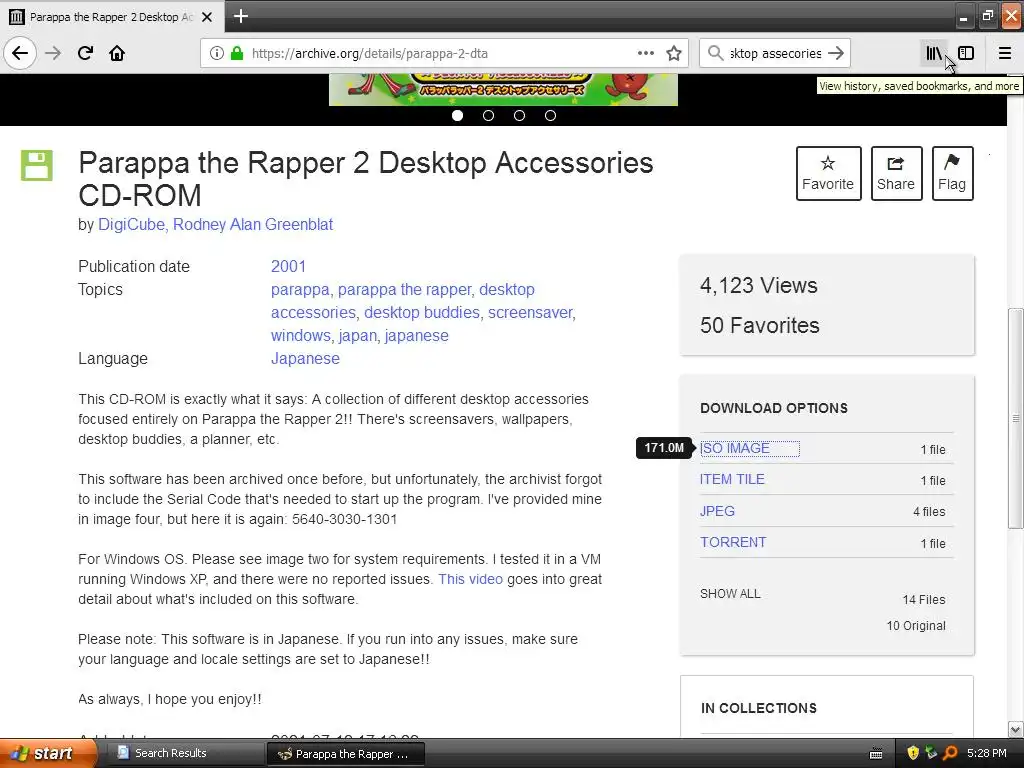Go to the Home page icon

(117, 53)
